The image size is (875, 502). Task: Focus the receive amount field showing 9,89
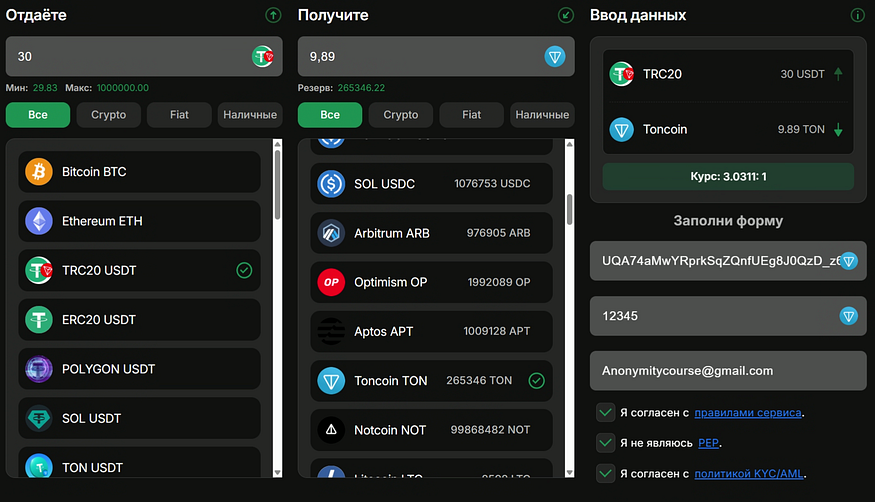[436, 56]
